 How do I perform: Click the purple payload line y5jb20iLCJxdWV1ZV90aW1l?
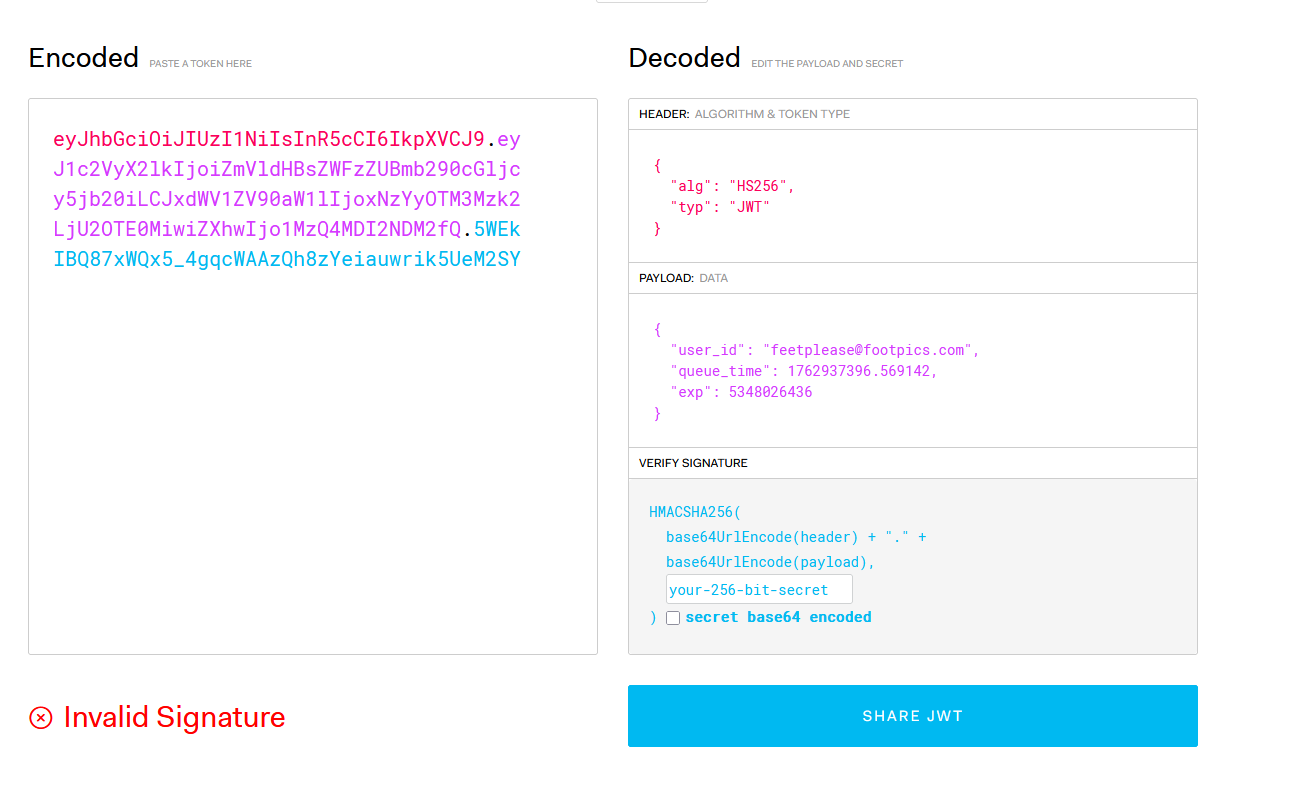click(x=287, y=199)
